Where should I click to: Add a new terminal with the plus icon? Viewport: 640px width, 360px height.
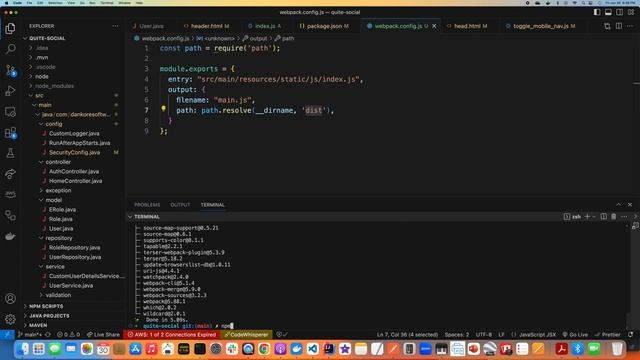[587, 217]
